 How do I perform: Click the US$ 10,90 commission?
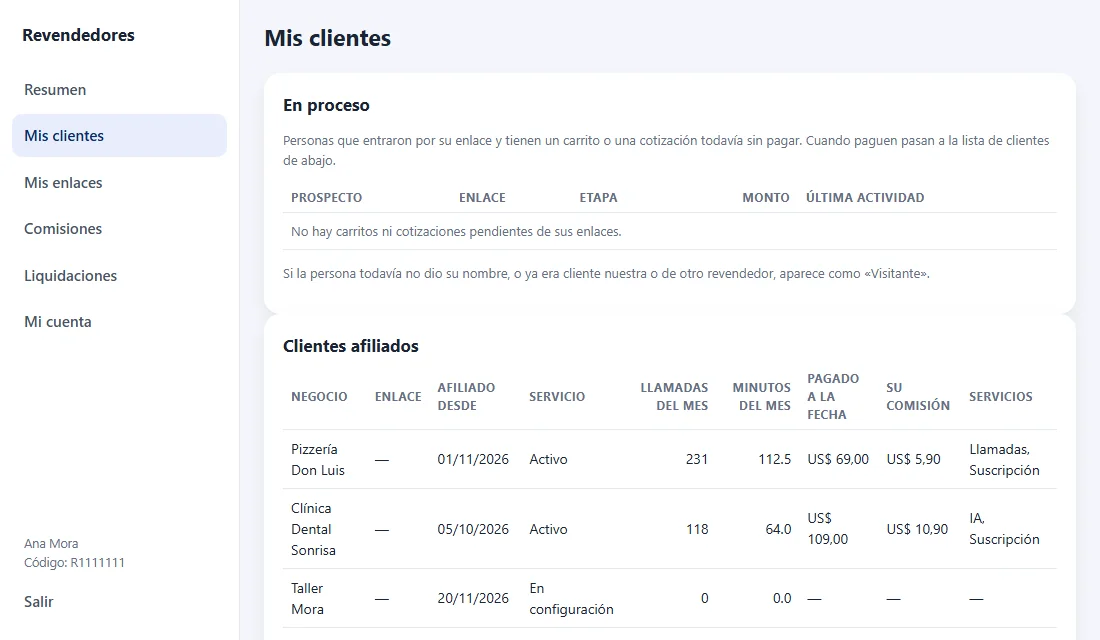[x=917, y=529]
